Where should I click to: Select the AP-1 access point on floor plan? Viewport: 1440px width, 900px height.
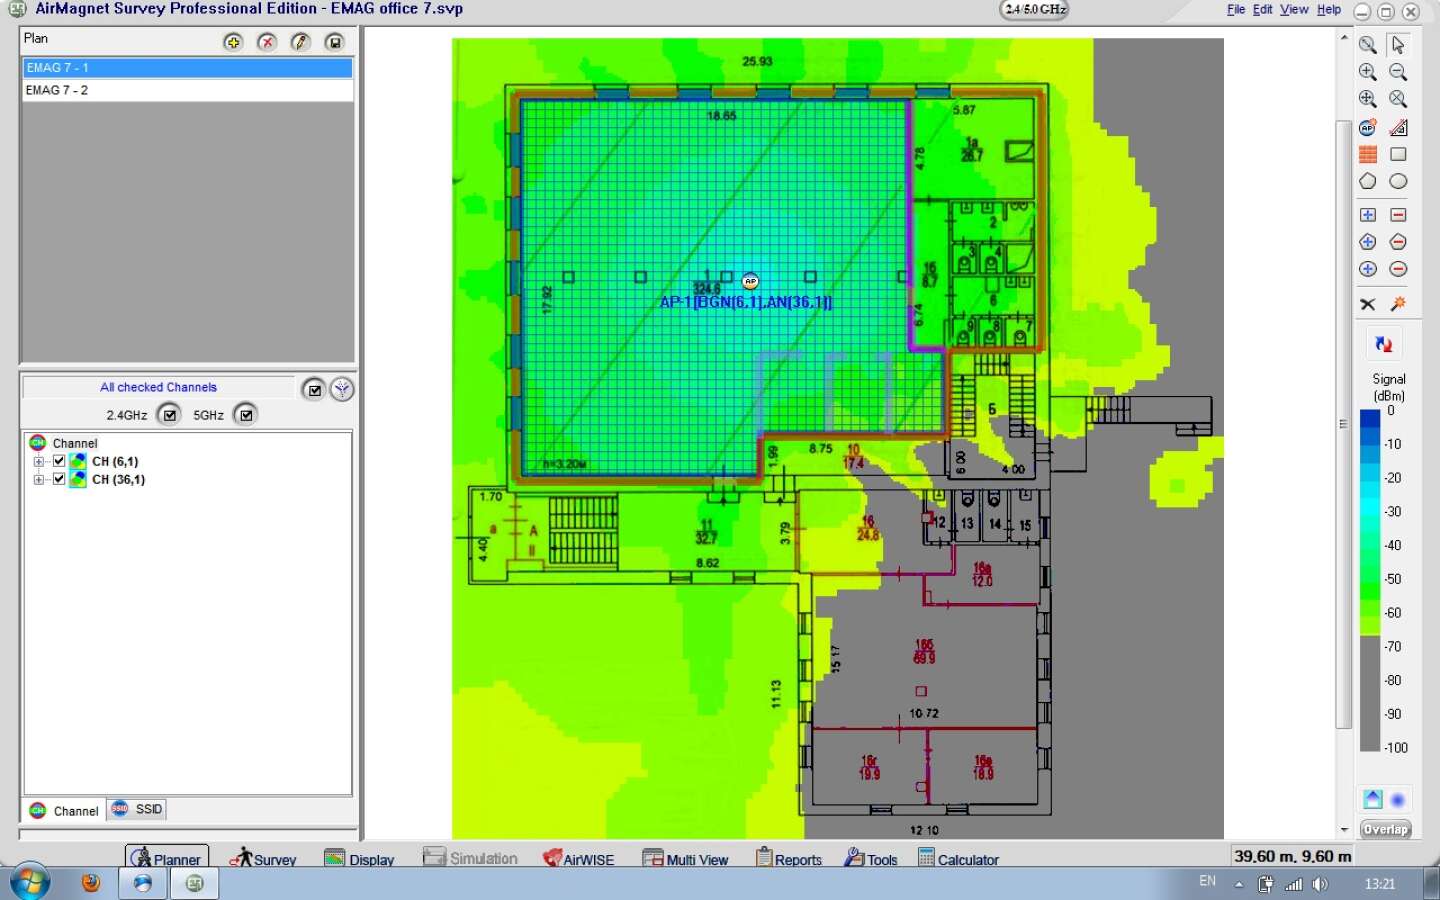tap(750, 281)
